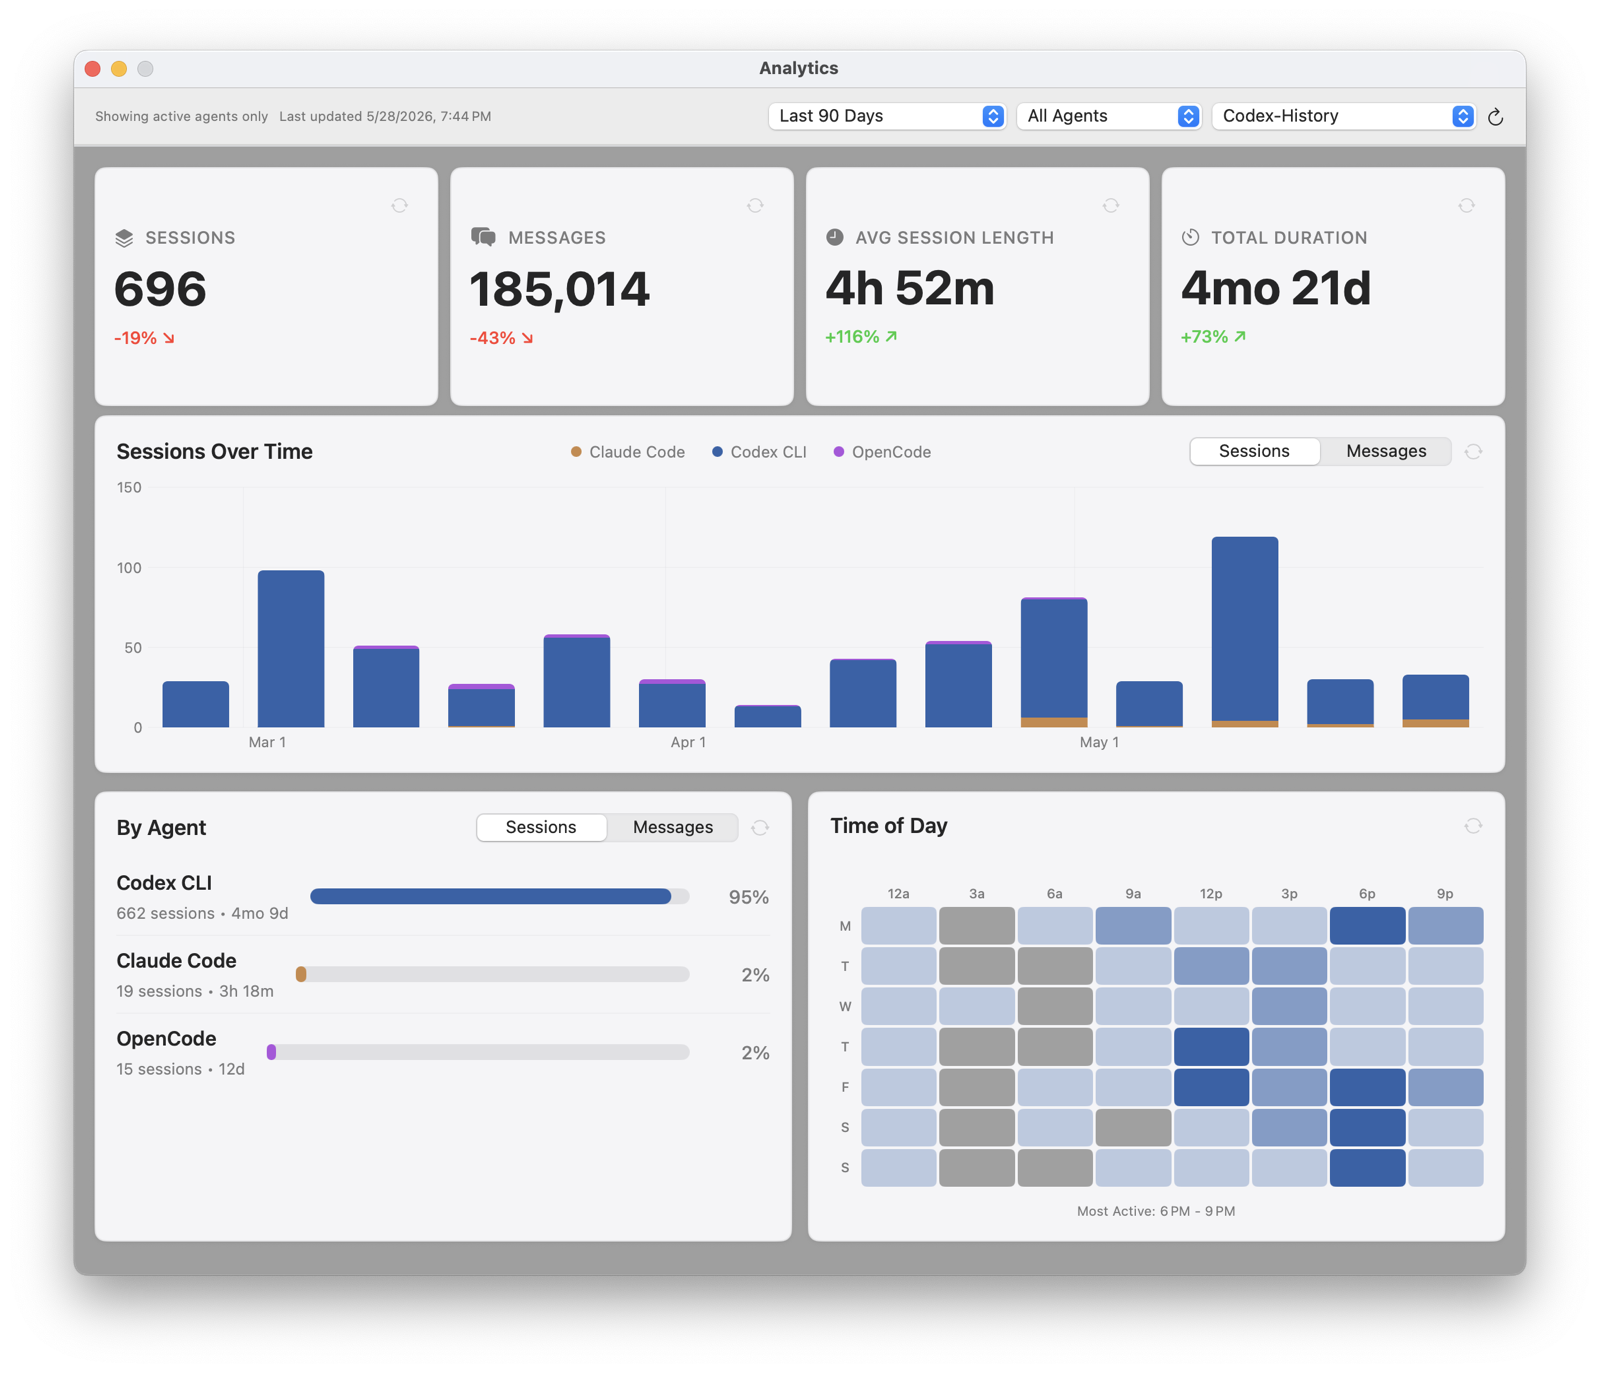Click '15 sessions • 12d' text

pos(181,1070)
